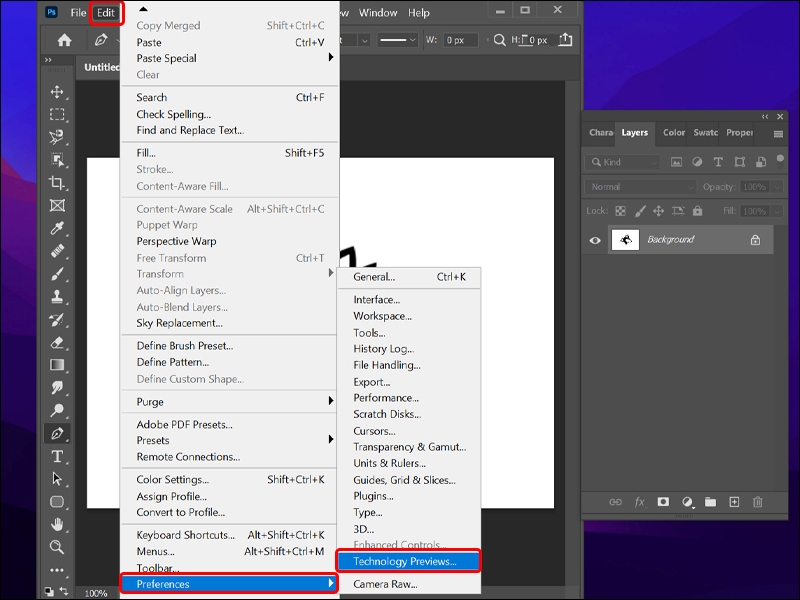Open the blending mode dropdown showing Normal
The image size is (800, 600).
click(x=640, y=186)
